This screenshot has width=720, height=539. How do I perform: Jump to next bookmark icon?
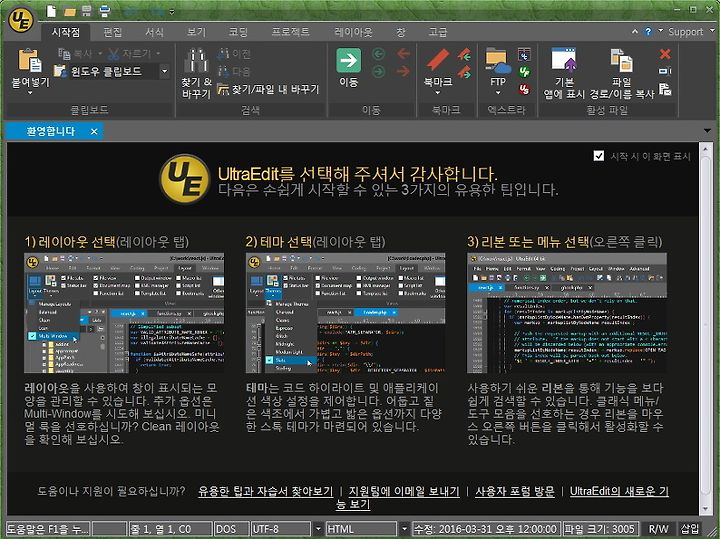coord(465,72)
